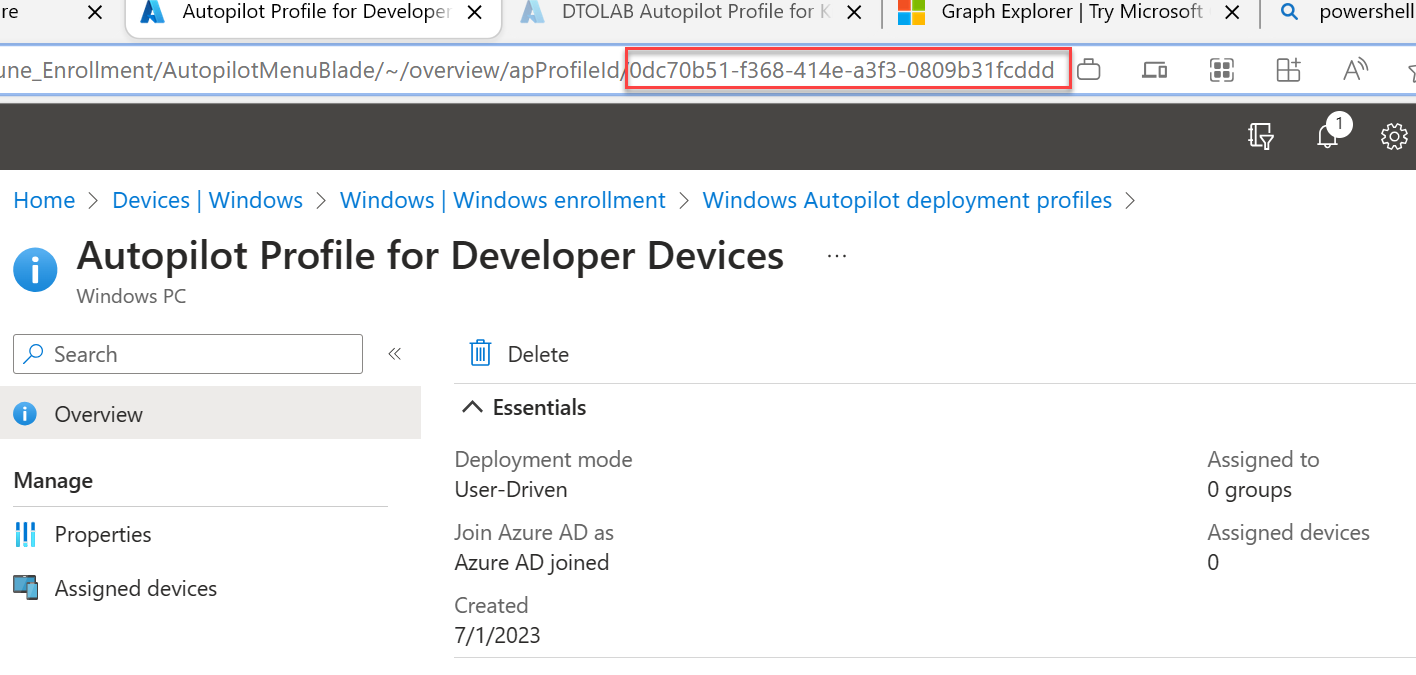Click the Assigned devices icon in the sidebar
The height and width of the screenshot is (675, 1416).
[25, 588]
